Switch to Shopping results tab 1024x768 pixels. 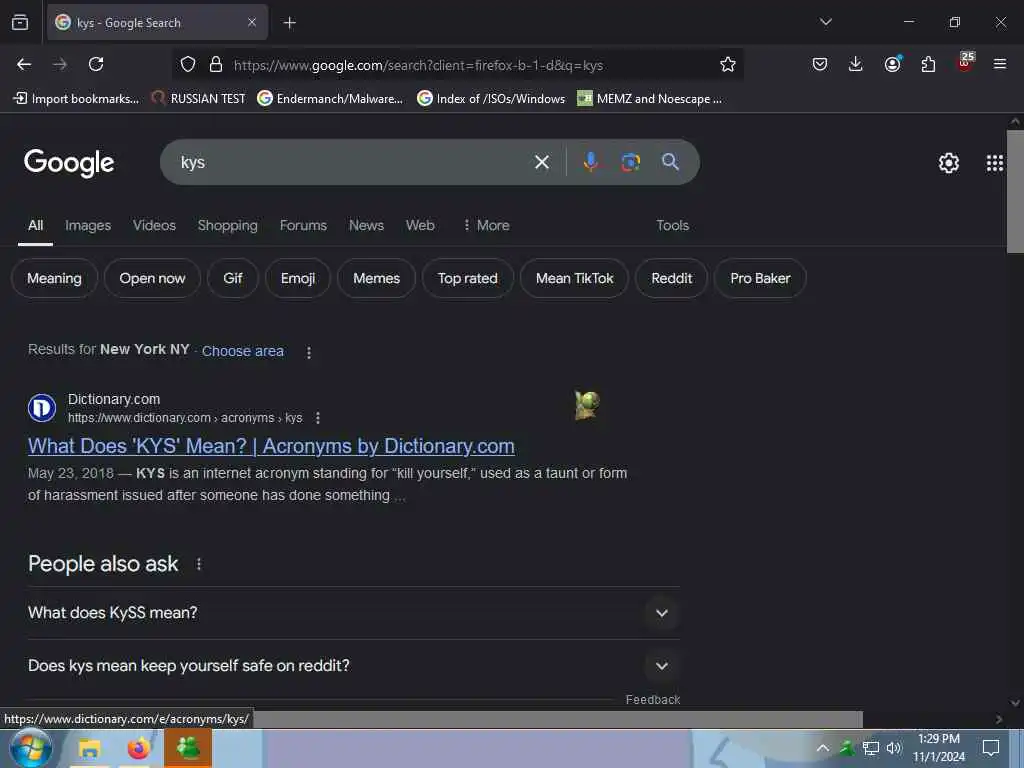click(227, 225)
